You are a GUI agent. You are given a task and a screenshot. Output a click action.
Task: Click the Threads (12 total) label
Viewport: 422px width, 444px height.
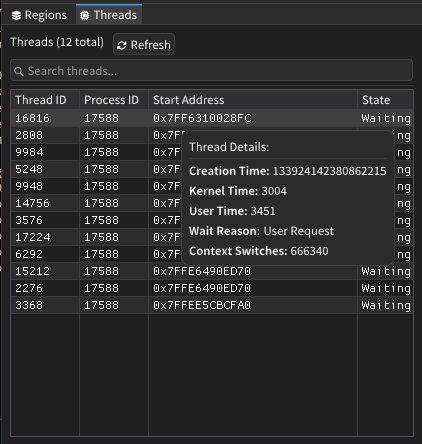[57, 42]
